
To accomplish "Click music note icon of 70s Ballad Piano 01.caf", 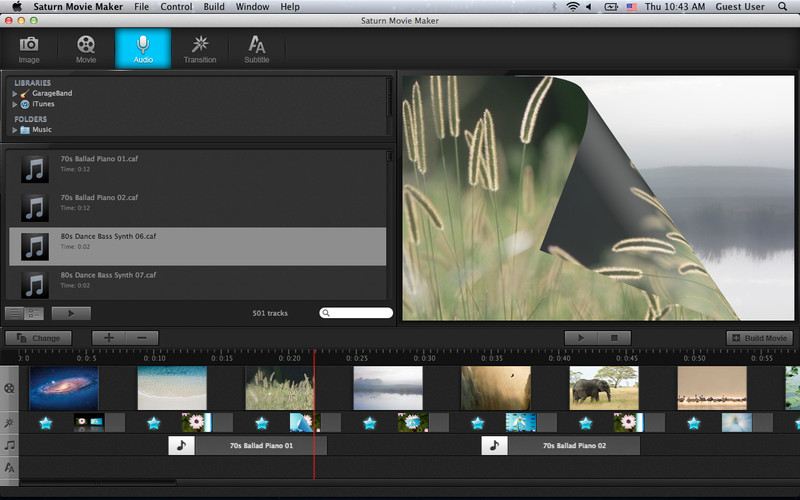I will pos(35,169).
